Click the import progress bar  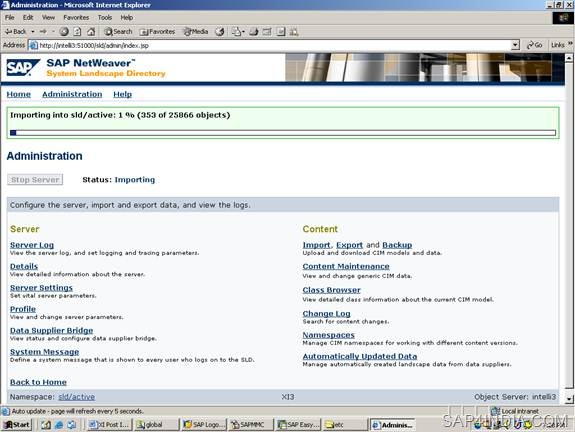pos(283,133)
